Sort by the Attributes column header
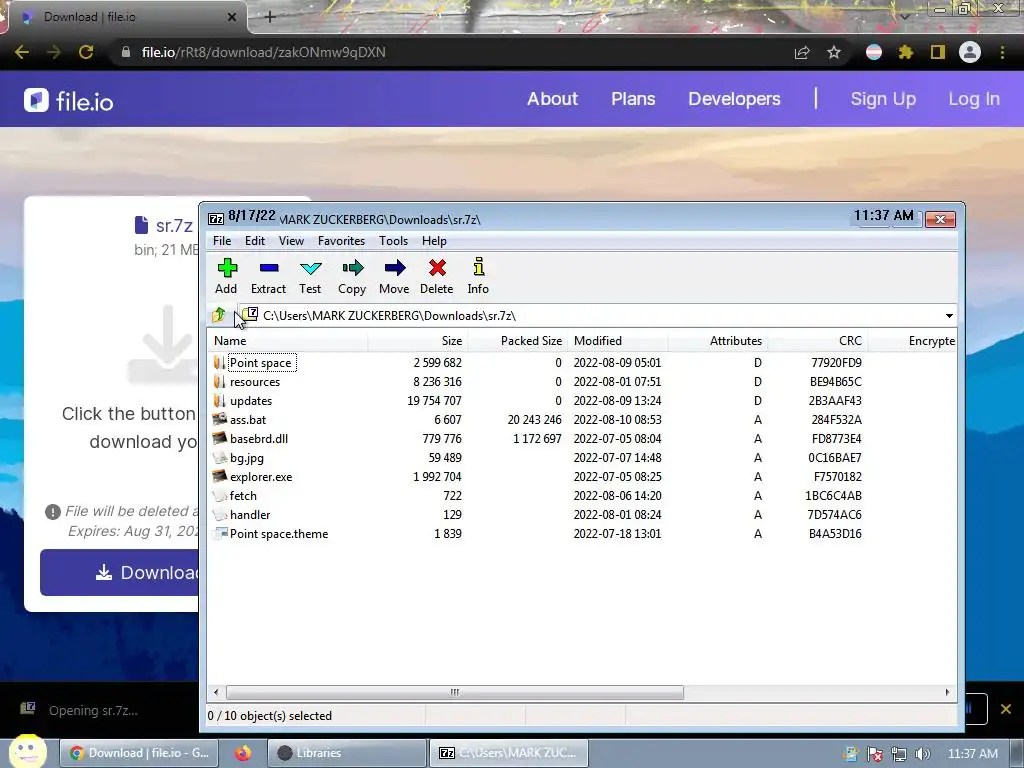This screenshot has width=1024, height=768. [717, 341]
